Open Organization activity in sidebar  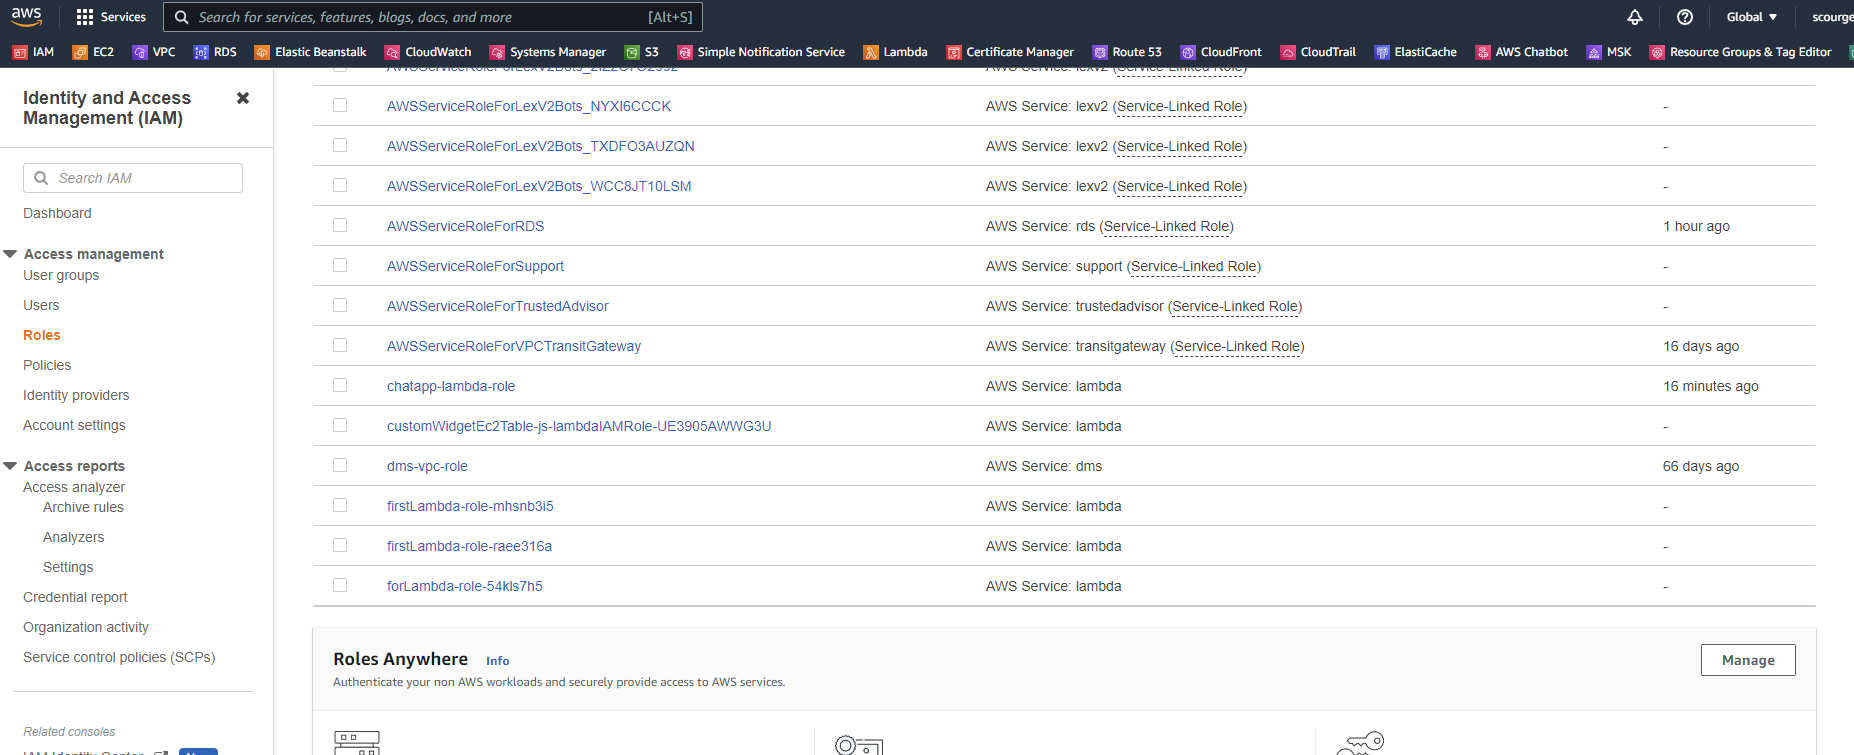coord(86,627)
